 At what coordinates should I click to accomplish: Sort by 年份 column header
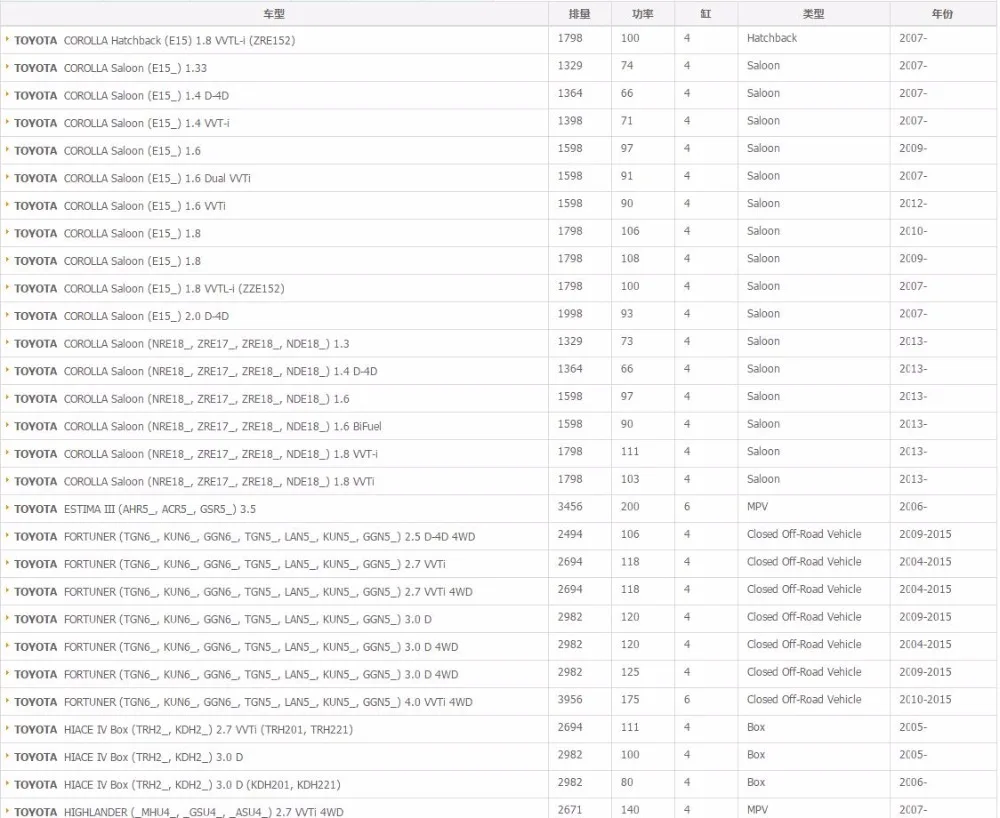942,14
